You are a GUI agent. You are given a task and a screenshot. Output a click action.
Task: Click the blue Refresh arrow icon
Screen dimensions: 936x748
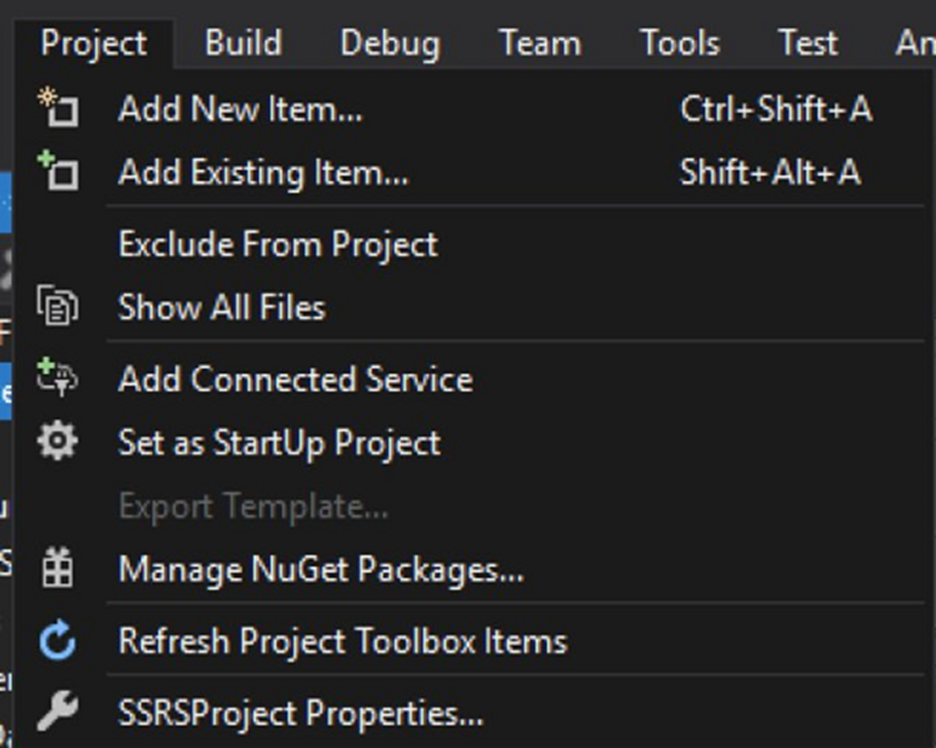[57, 640]
